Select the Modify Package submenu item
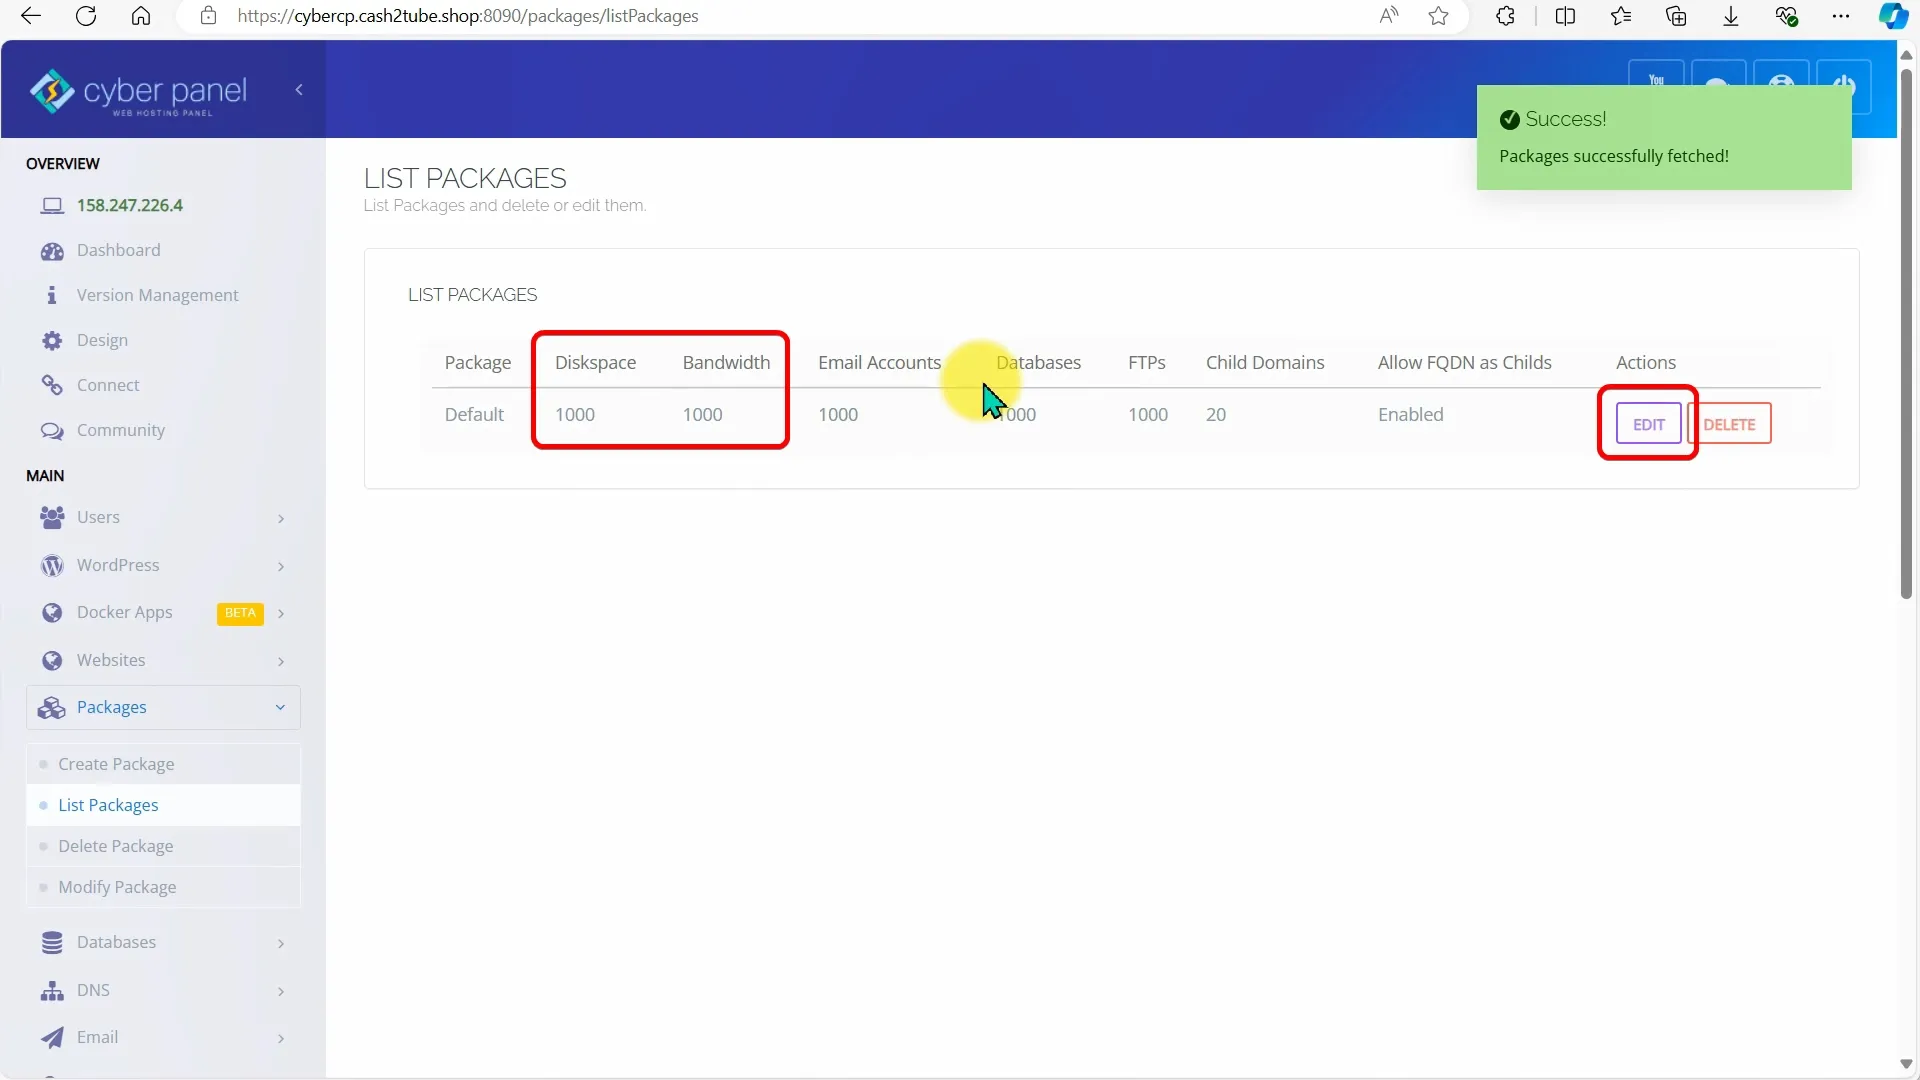Image resolution: width=1920 pixels, height=1080 pixels. point(117,887)
